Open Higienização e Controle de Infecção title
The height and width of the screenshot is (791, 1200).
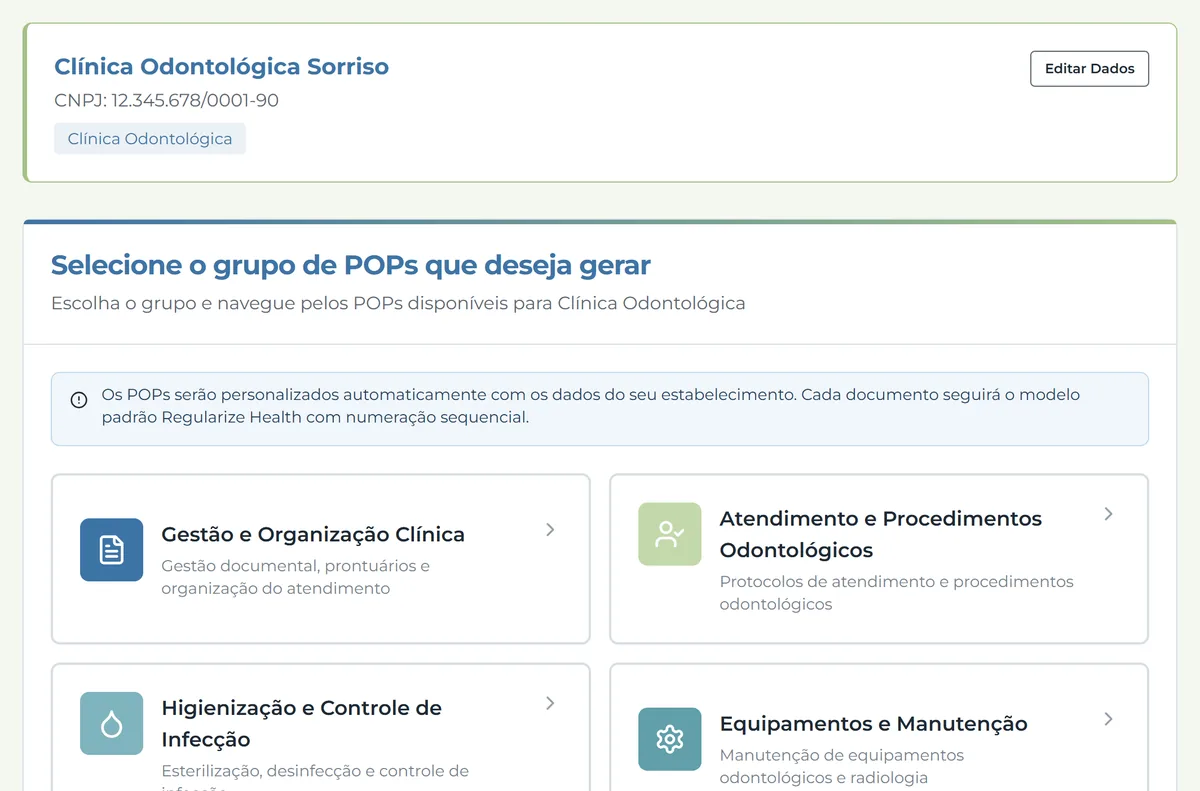tap(302, 723)
